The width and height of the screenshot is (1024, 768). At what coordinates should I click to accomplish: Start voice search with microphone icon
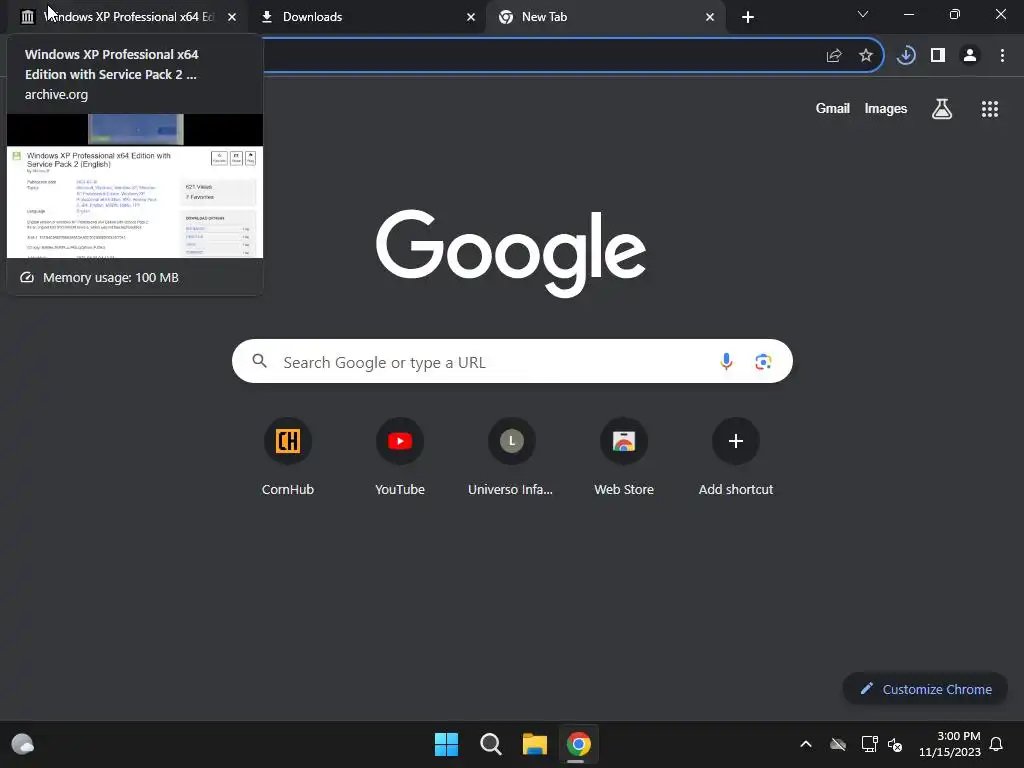(726, 361)
